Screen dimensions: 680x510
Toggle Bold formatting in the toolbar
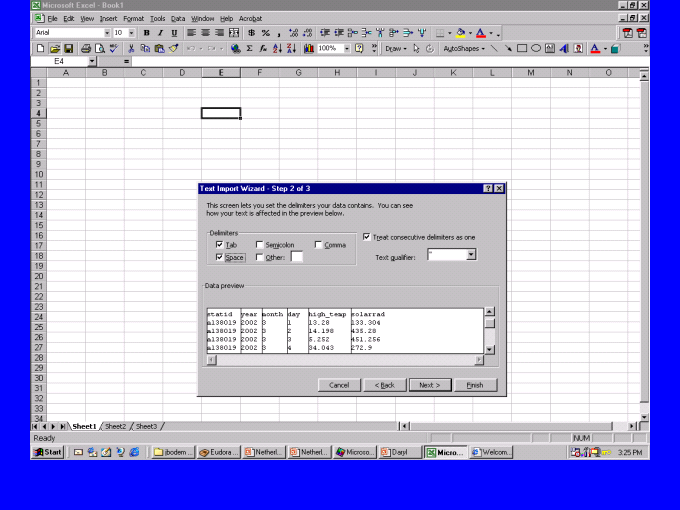click(147, 33)
